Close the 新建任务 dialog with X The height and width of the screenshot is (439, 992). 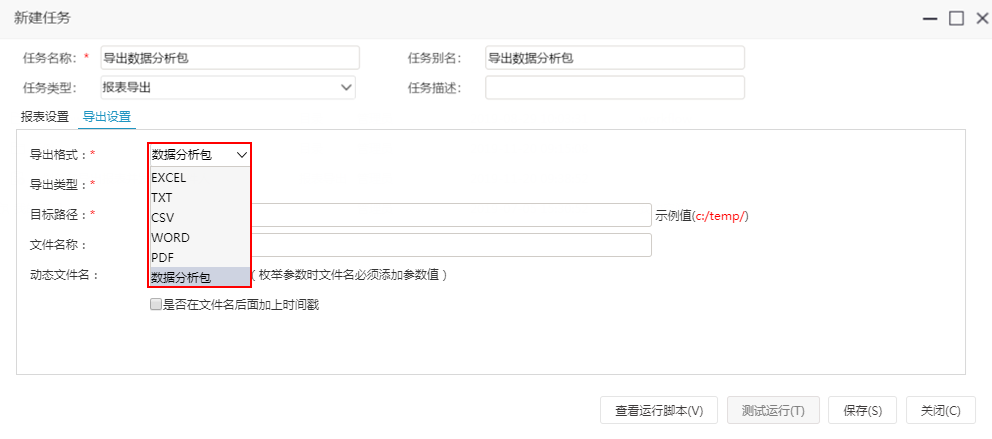[982, 19]
